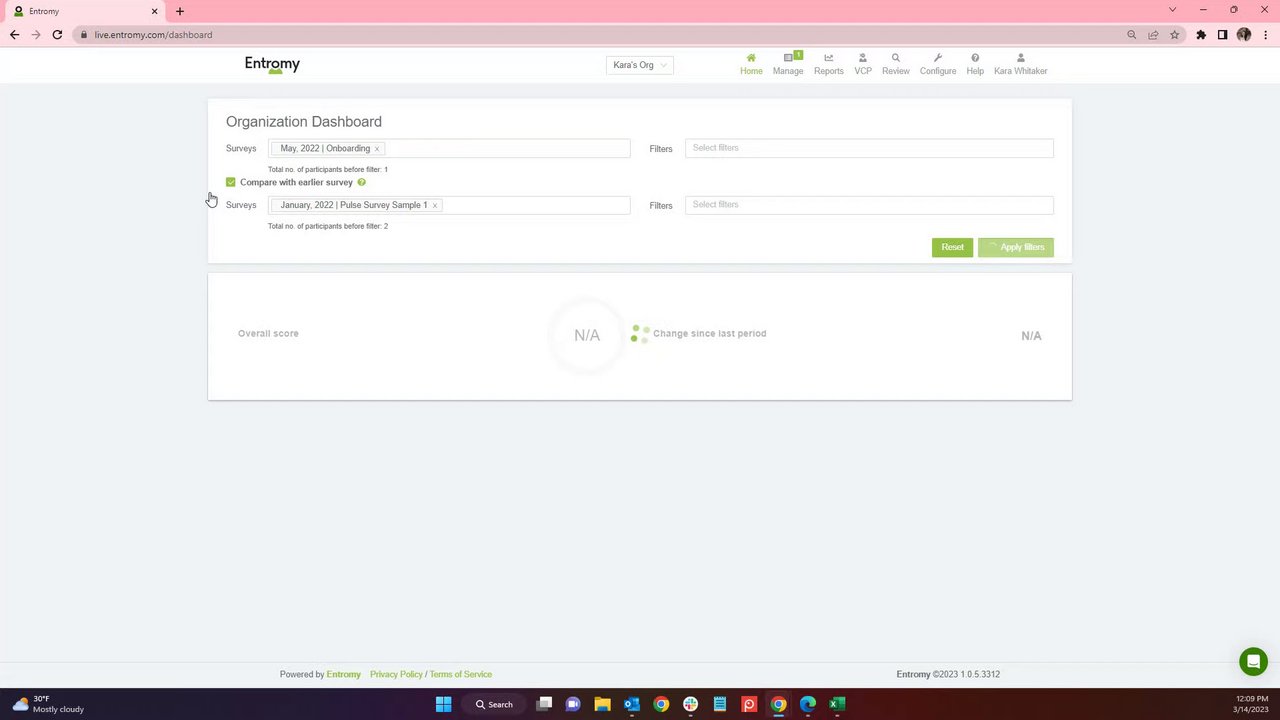
Task: Open the Terms of Service link
Action: point(461,674)
